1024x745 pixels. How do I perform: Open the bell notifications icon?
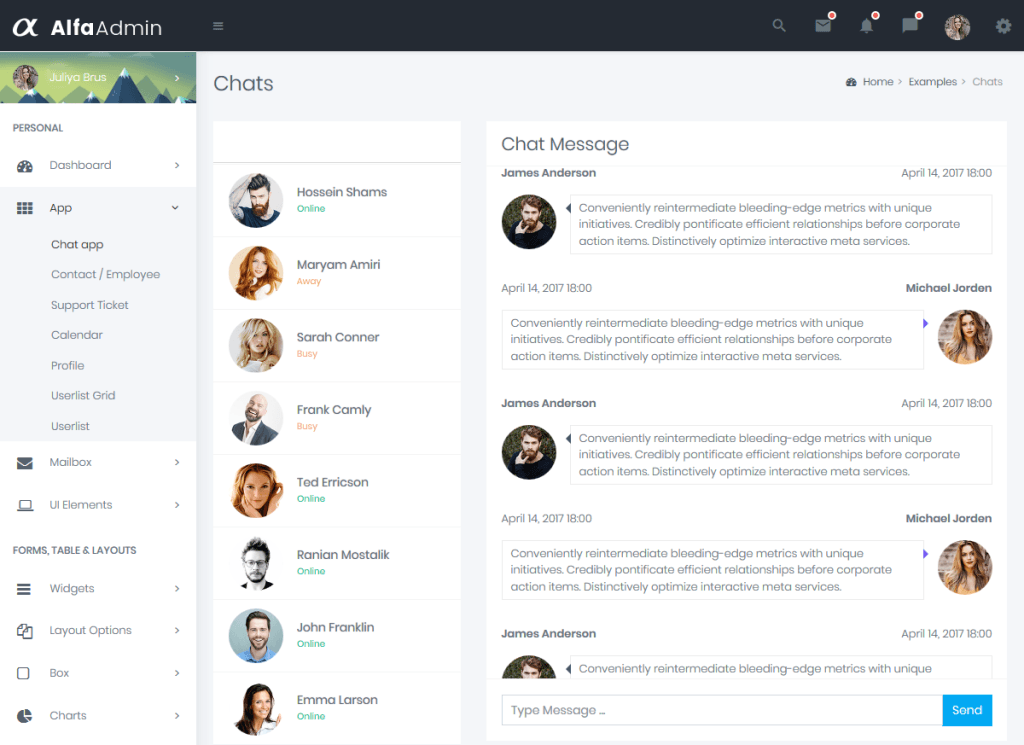tap(866, 26)
